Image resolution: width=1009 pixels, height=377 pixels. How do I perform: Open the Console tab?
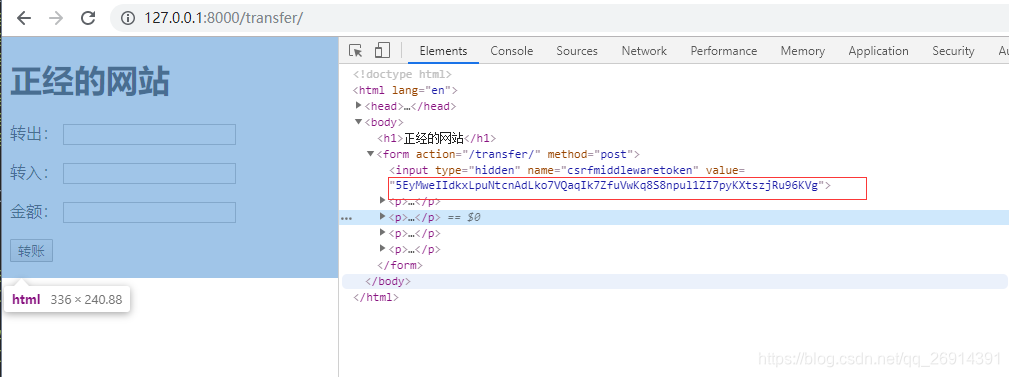[512, 51]
